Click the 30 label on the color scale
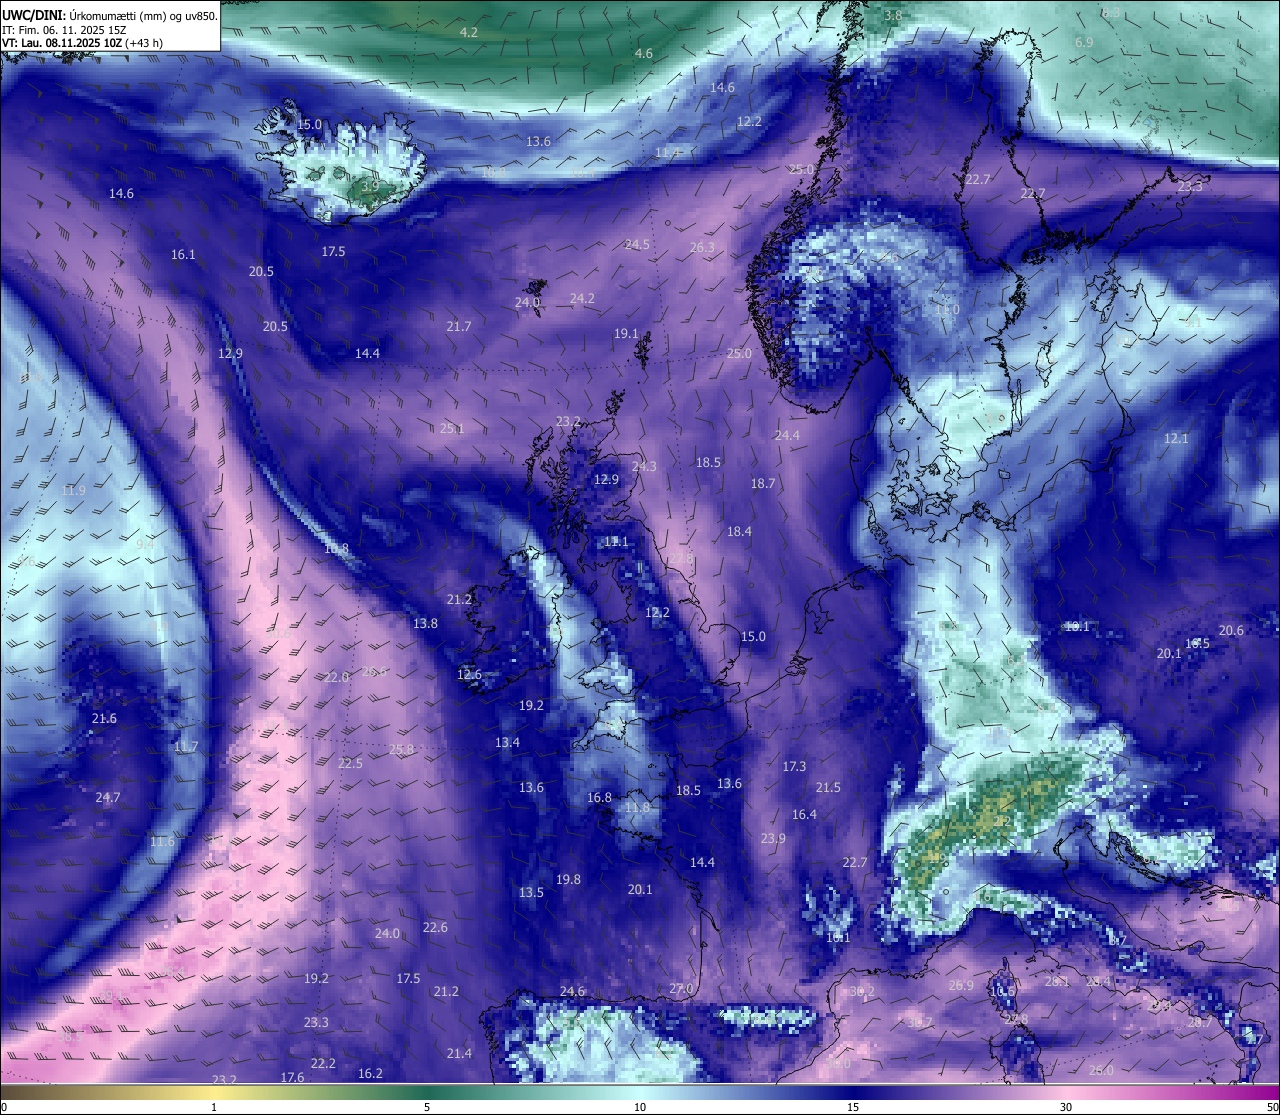This screenshot has width=1280, height=1115. point(1066,1107)
